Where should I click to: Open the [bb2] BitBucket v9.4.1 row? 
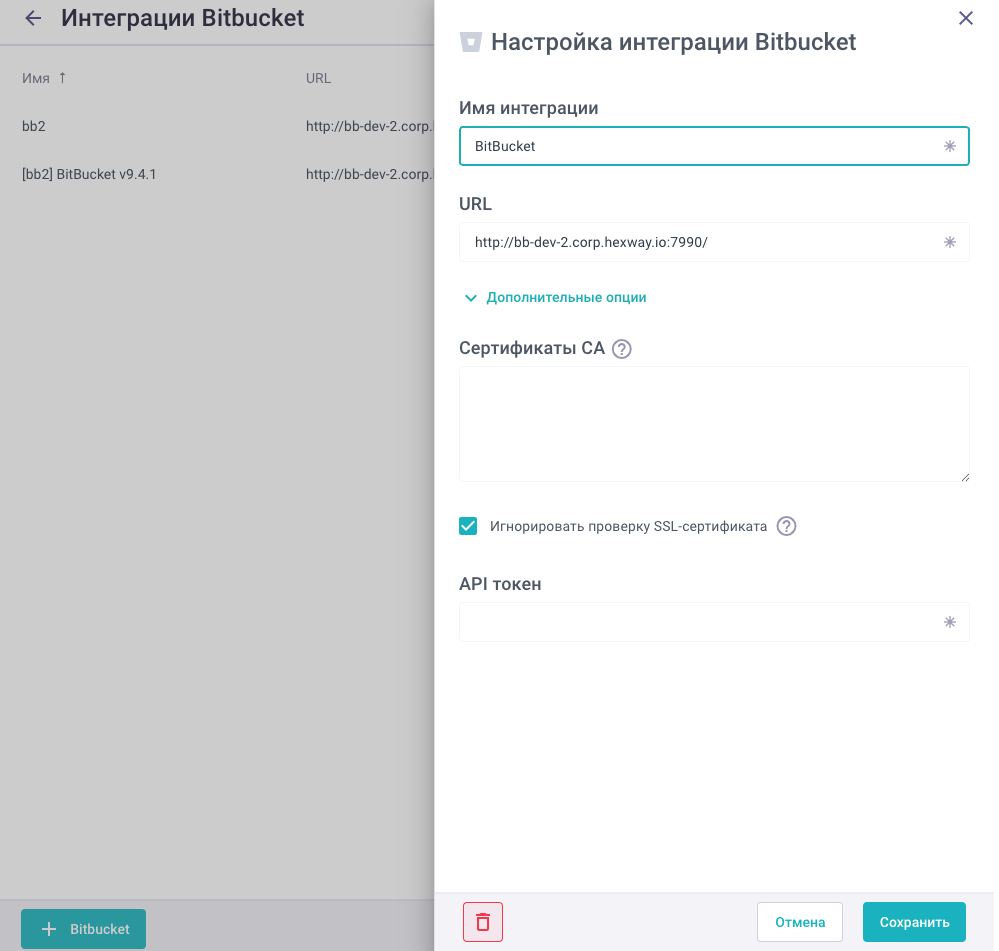click(217, 175)
